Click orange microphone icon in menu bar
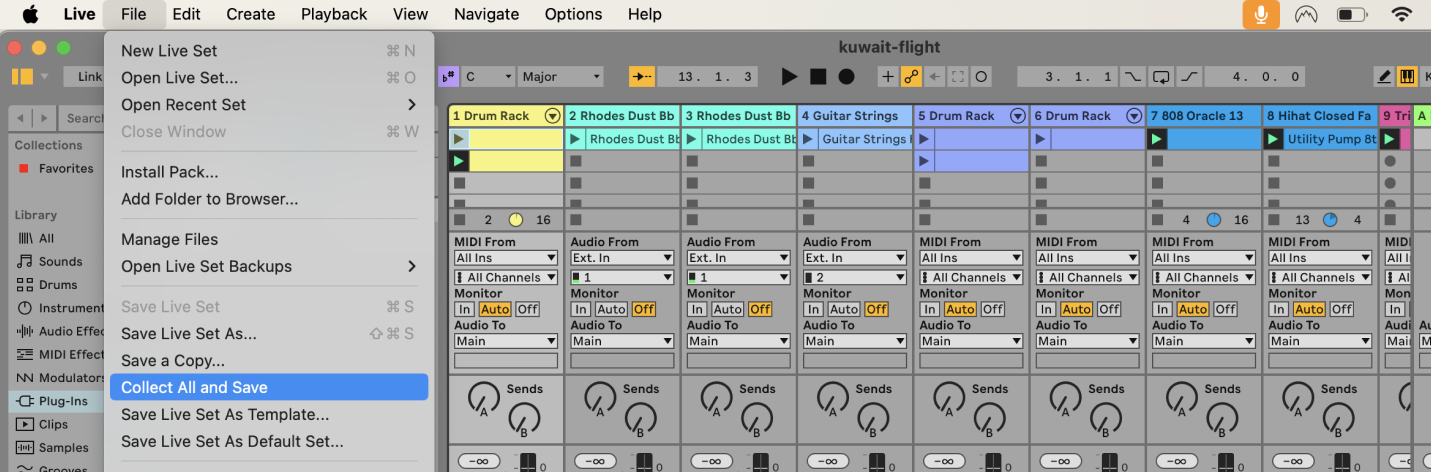1431x472 pixels. (x=1262, y=14)
